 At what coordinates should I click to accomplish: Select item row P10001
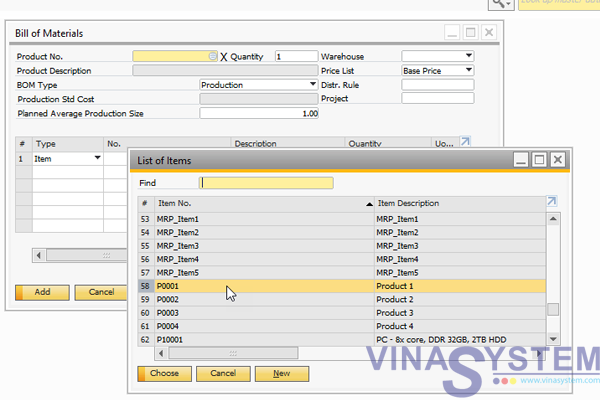coord(342,340)
